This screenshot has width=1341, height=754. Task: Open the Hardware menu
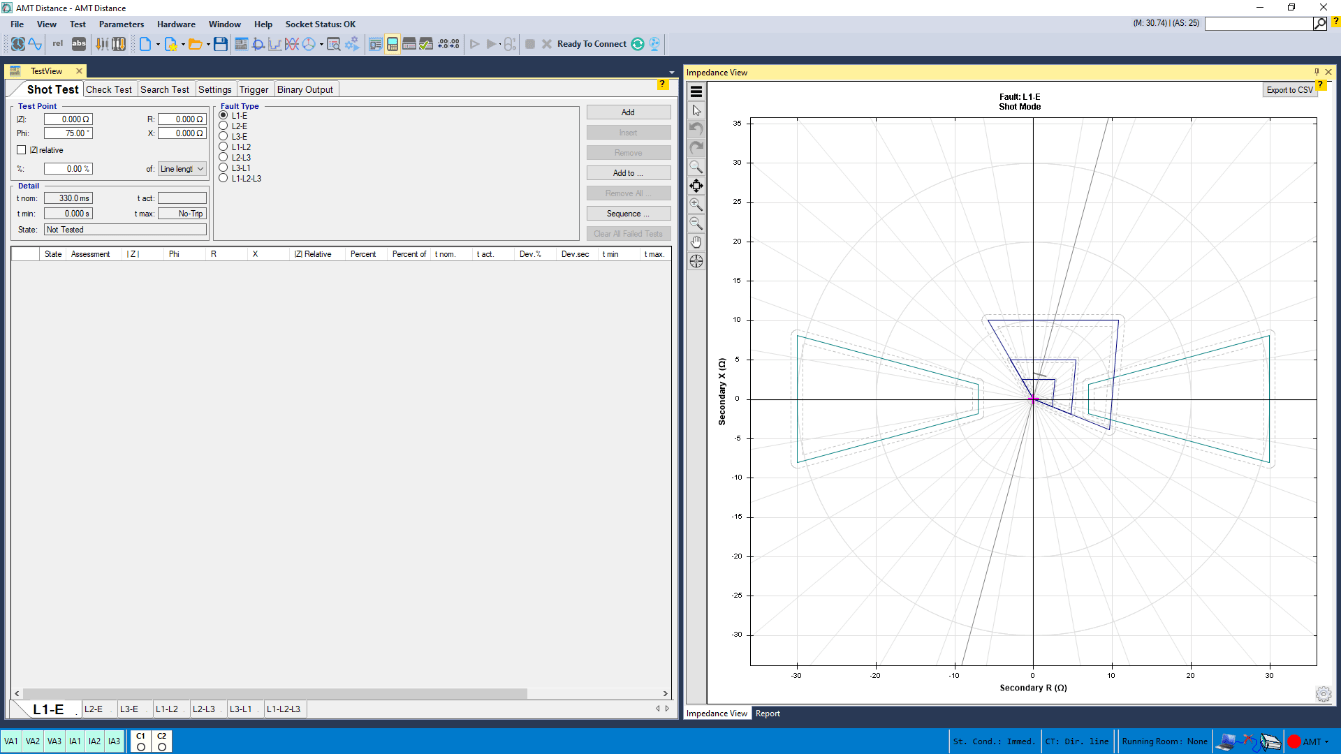pos(176,24)
